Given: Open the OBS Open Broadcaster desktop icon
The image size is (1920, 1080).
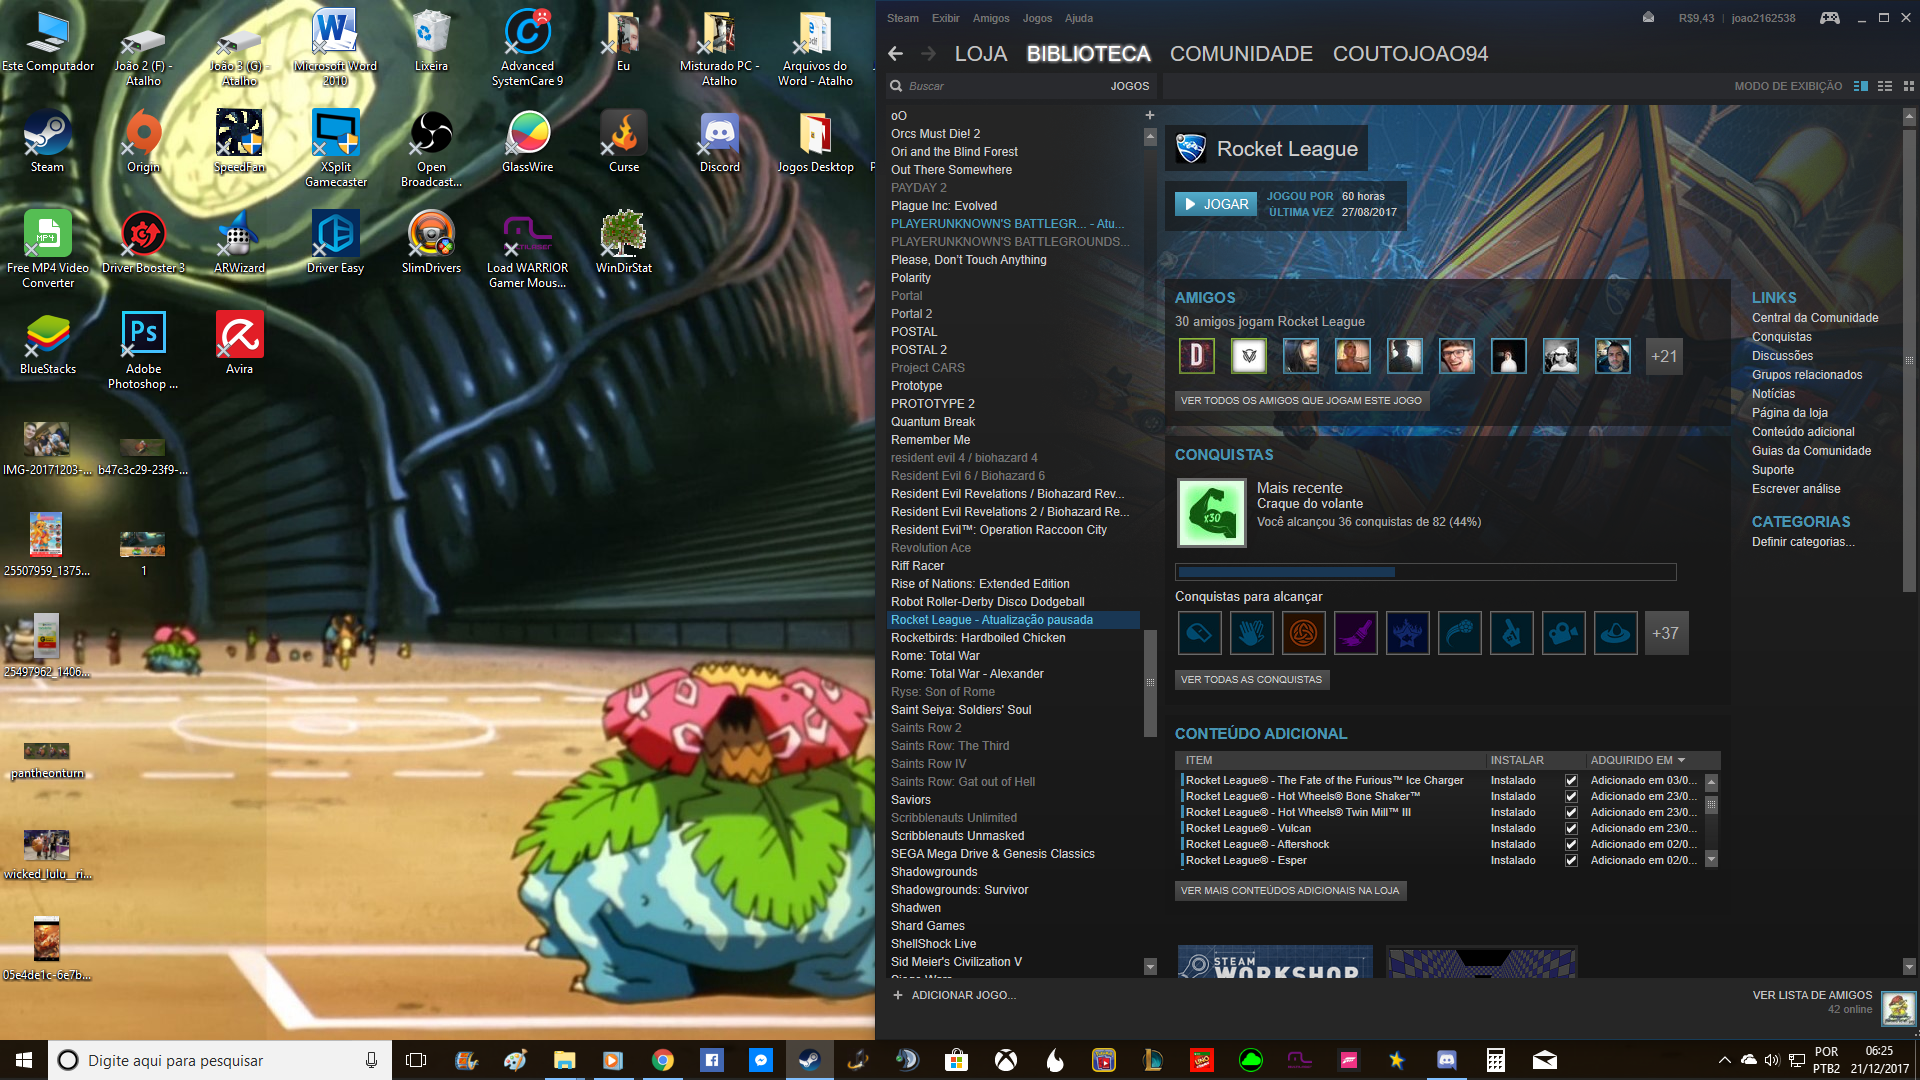Looking at the screenshot, I should pos(431,150).
